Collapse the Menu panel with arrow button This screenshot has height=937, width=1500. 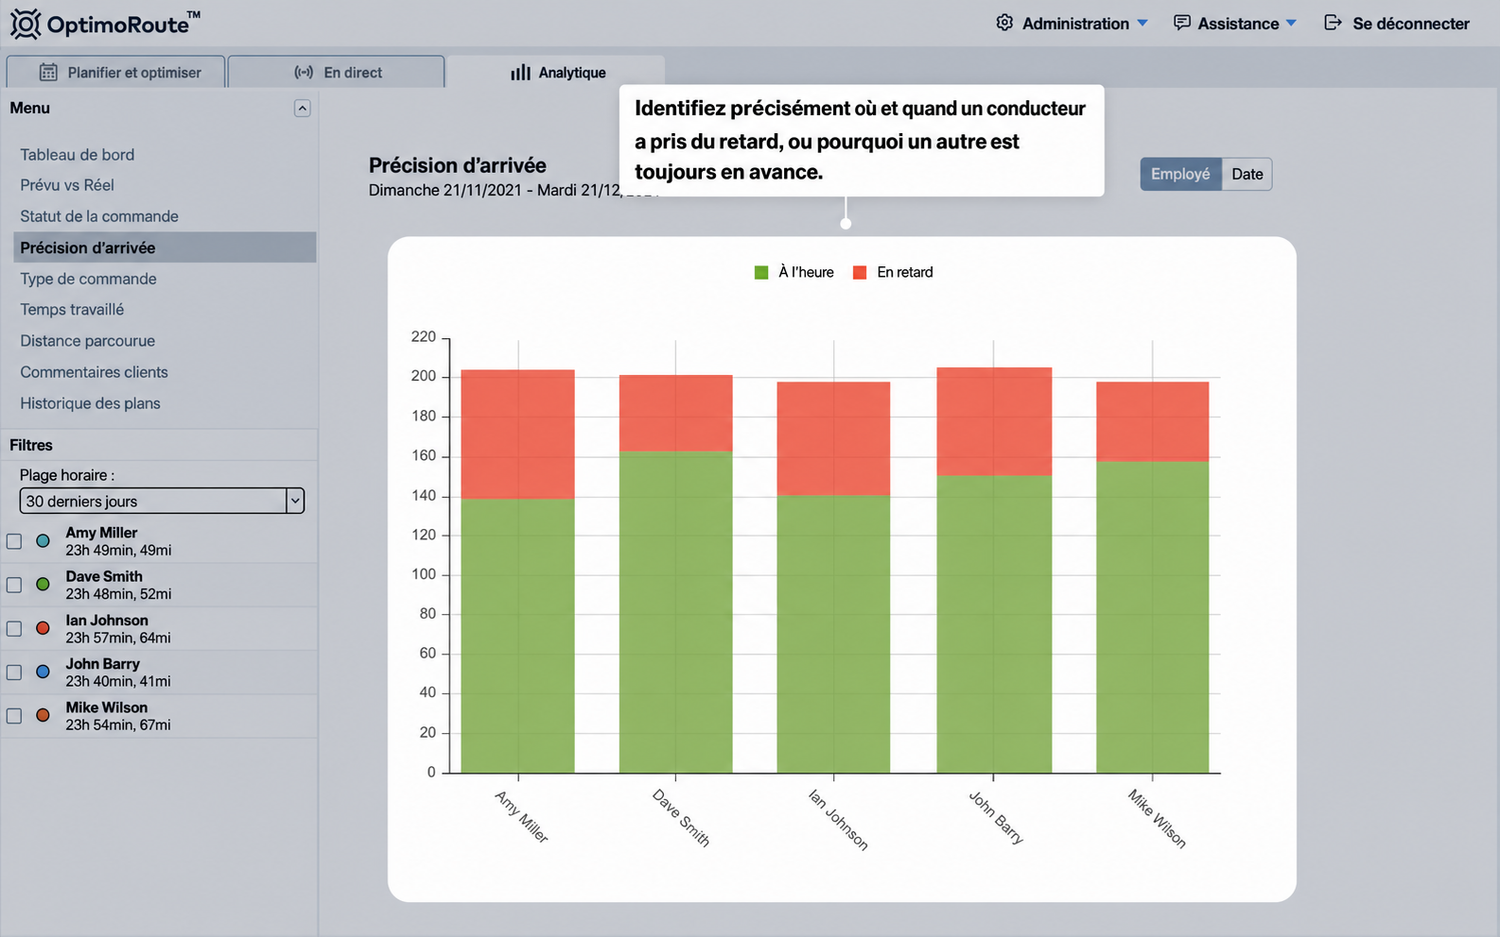[302, 108]
